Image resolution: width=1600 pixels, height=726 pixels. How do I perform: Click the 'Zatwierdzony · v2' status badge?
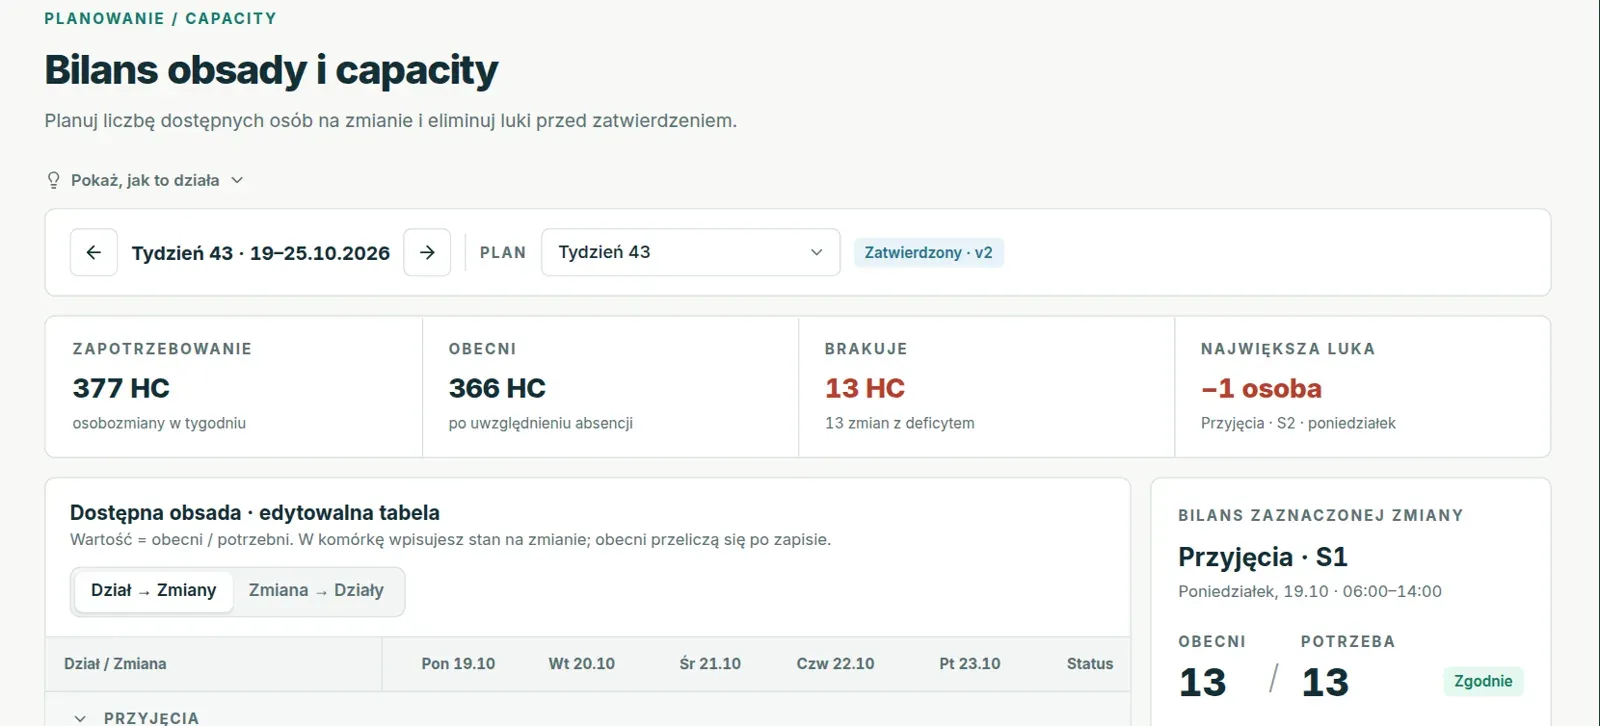[928, 252]
